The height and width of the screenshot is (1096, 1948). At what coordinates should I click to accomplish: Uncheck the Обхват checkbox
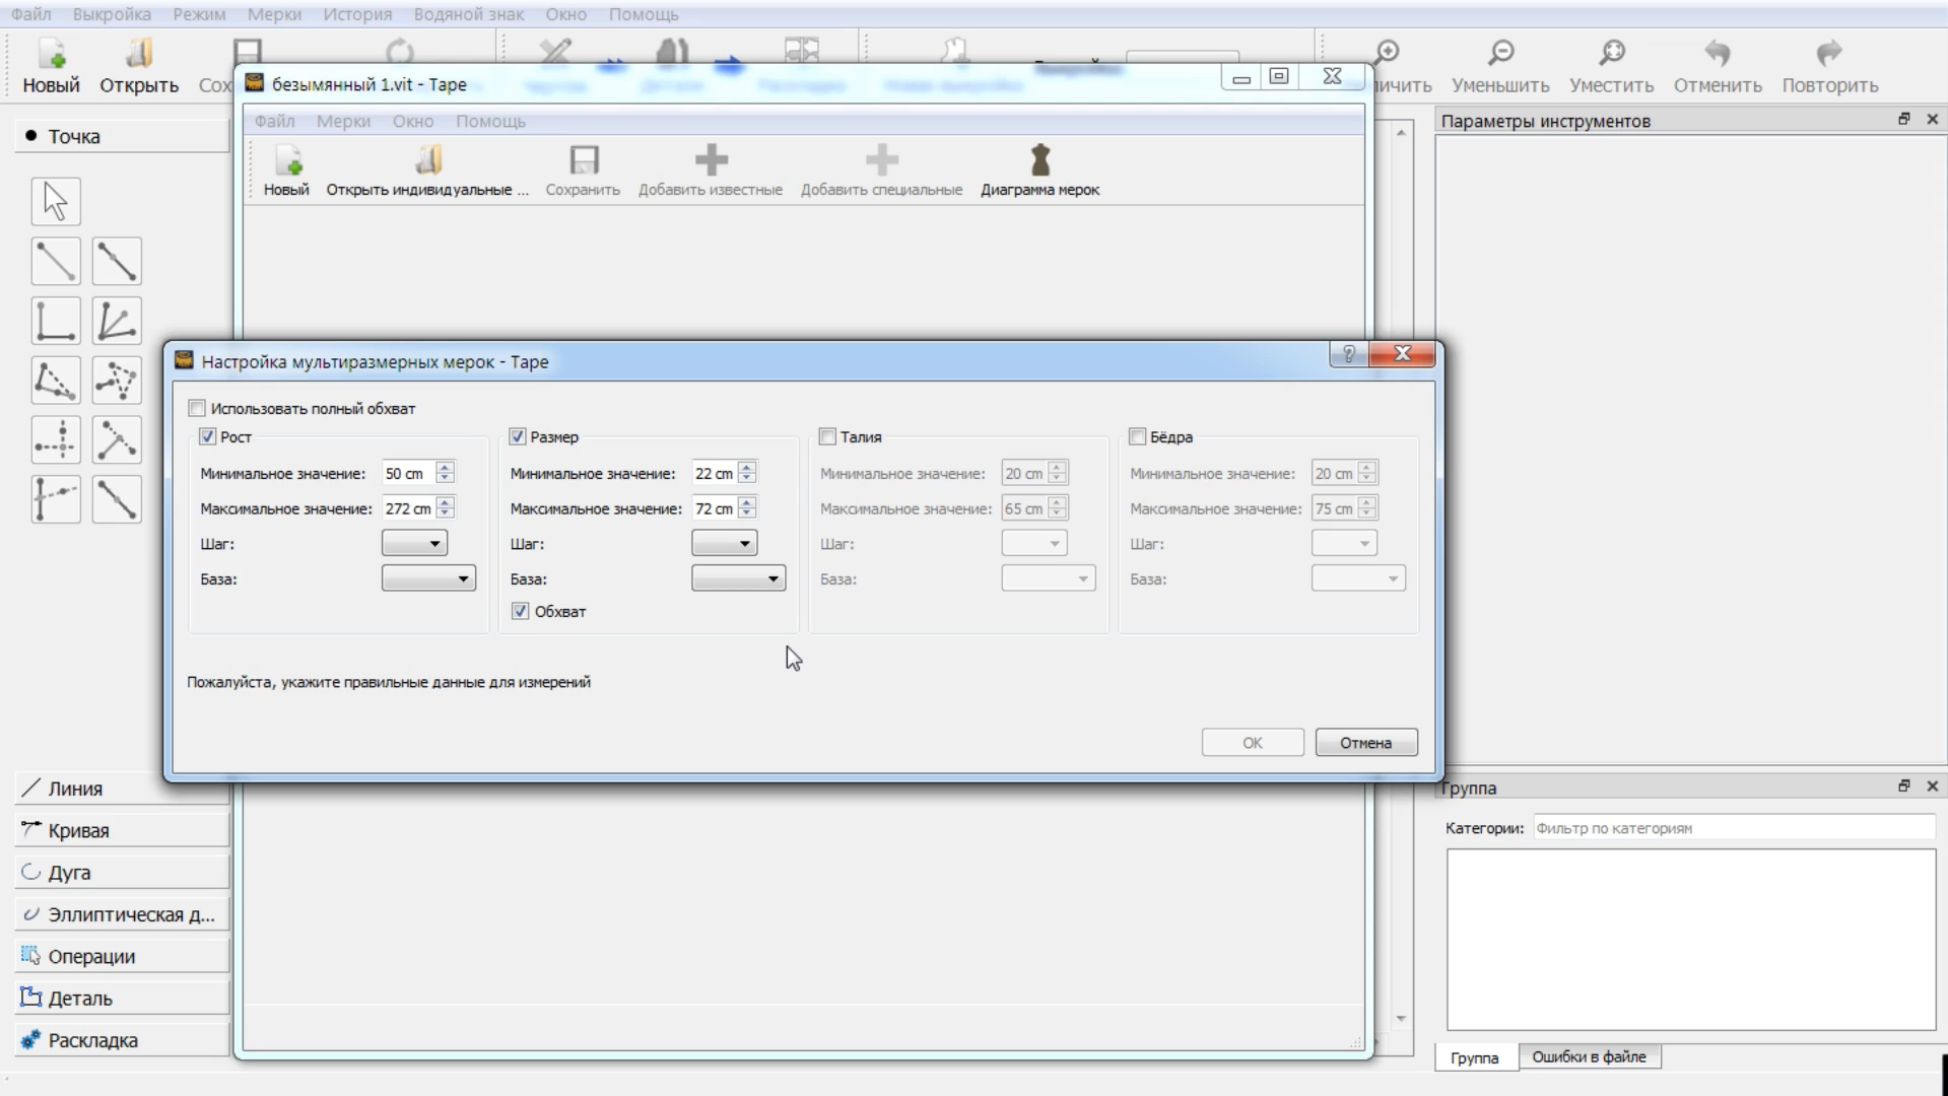[x=520, y=611]
